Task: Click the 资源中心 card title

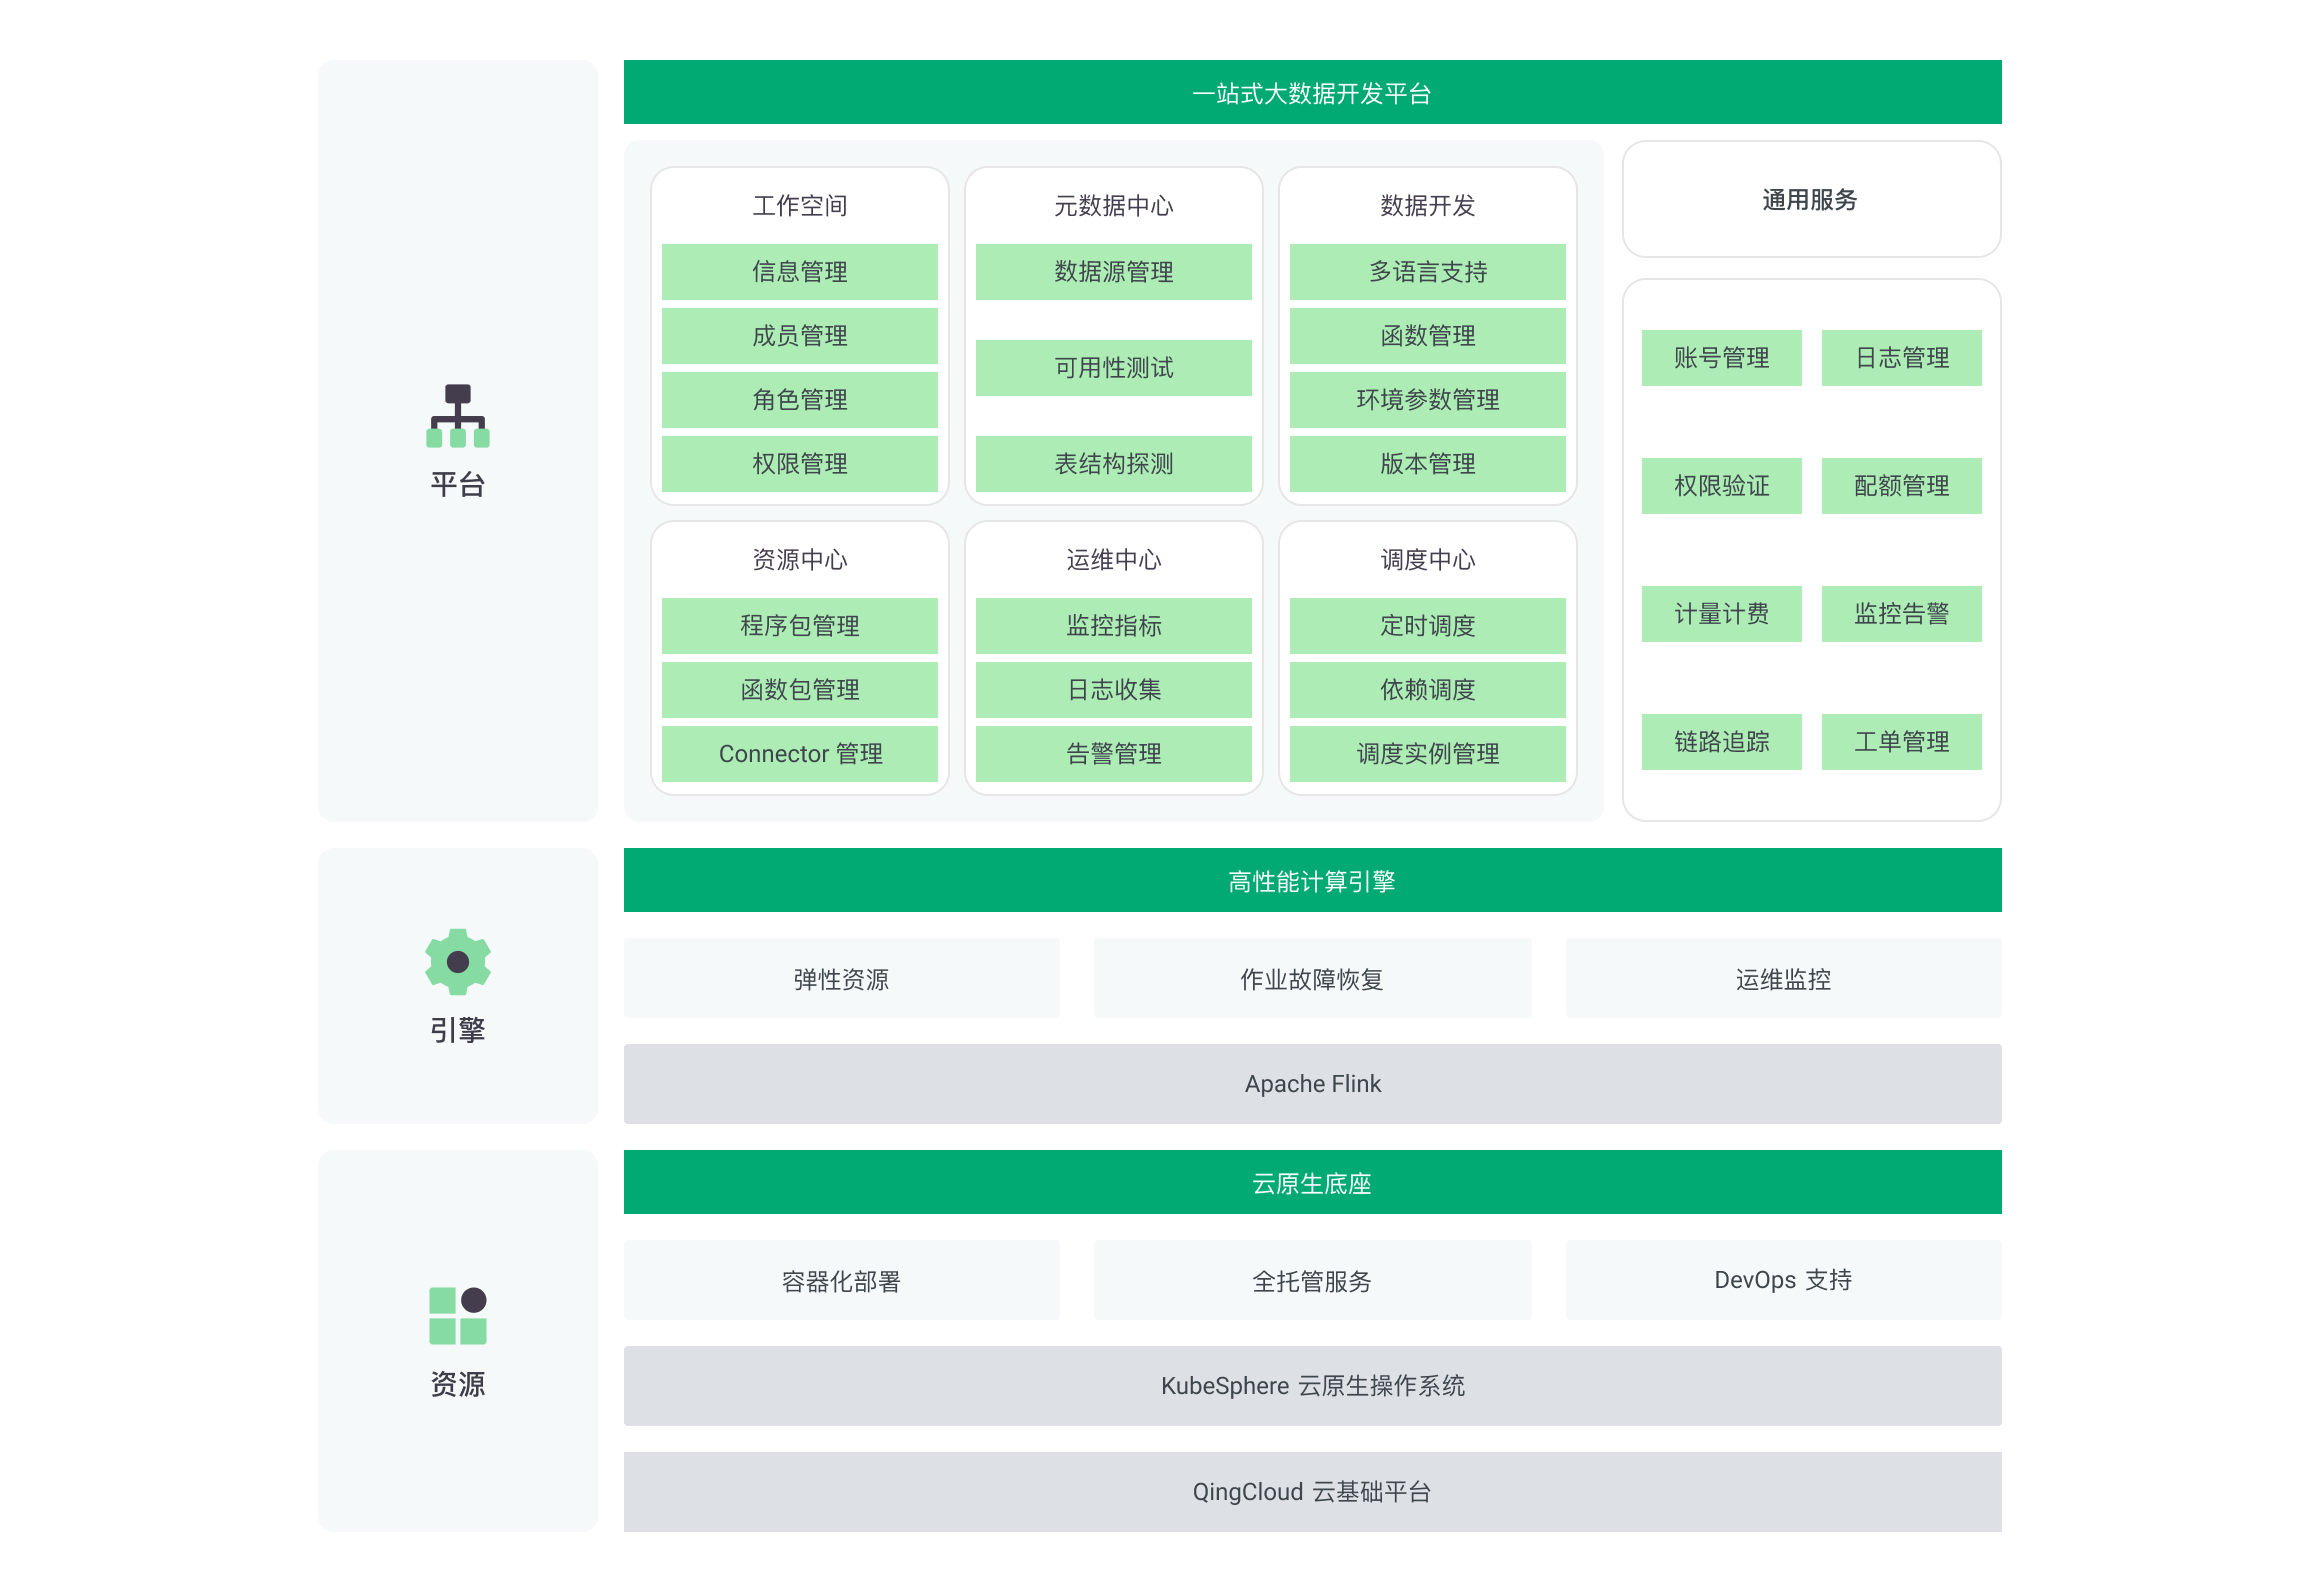Action: 800,560
